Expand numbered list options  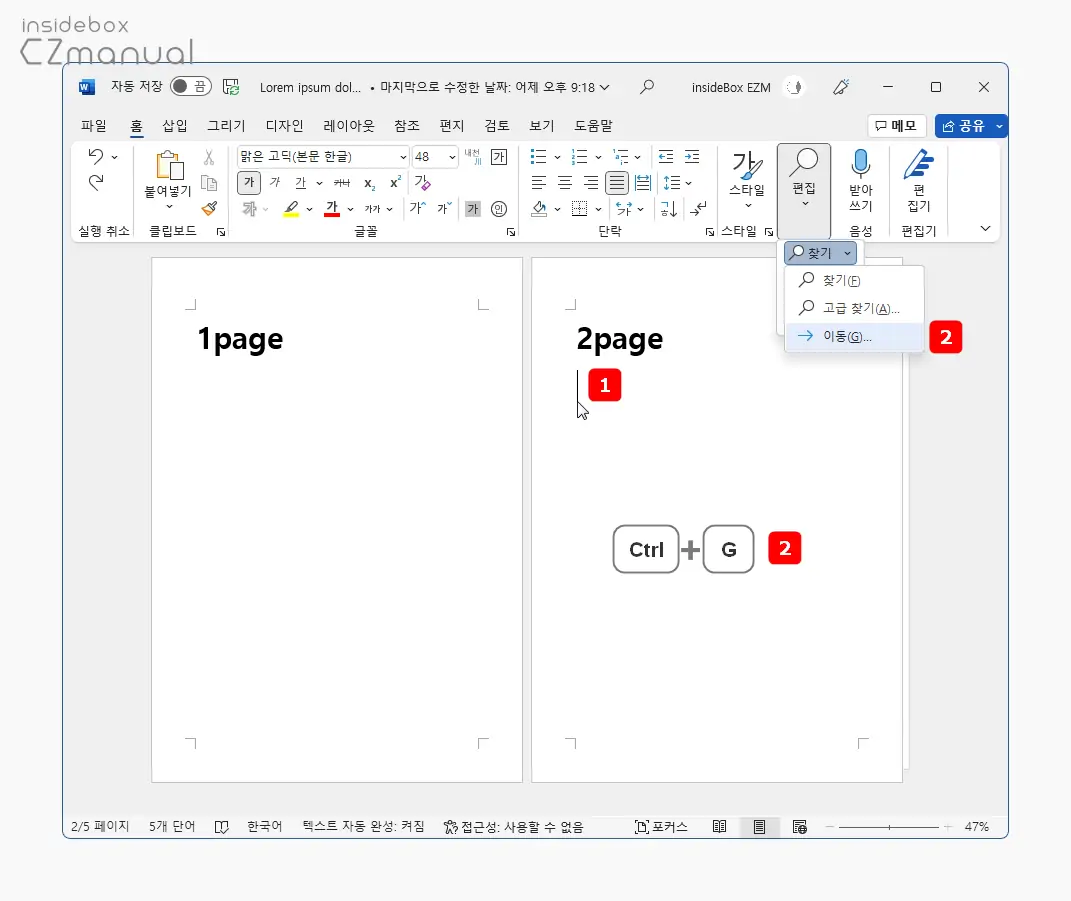(598, 157)
